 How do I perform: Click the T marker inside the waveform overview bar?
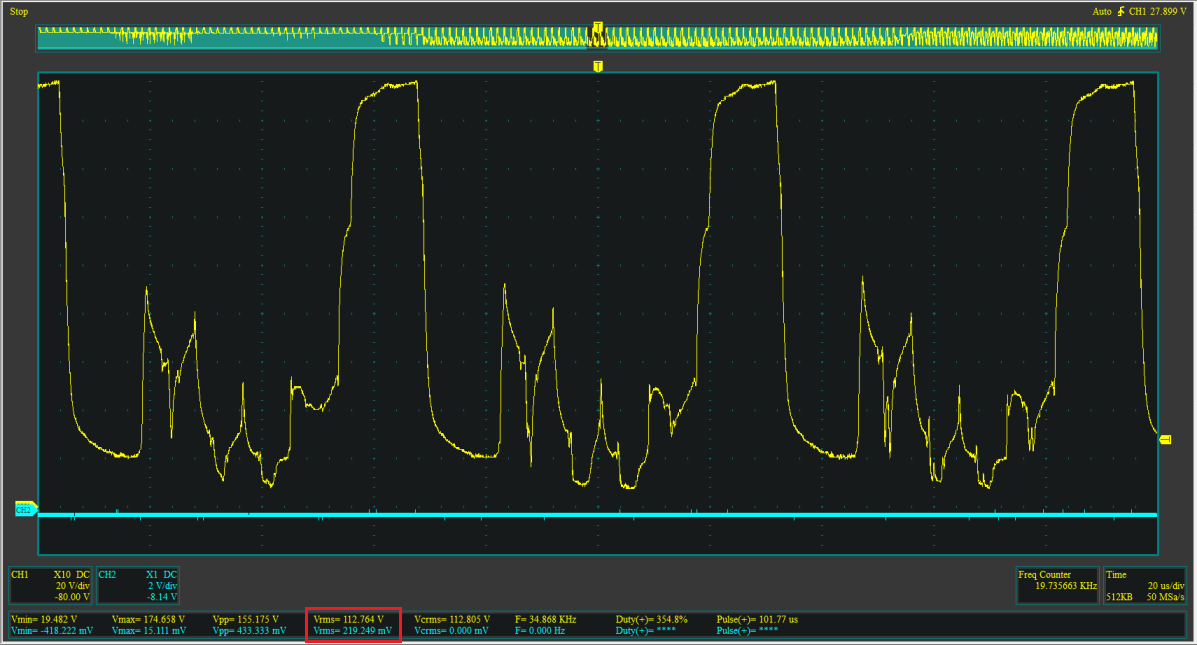pos(598,27)
